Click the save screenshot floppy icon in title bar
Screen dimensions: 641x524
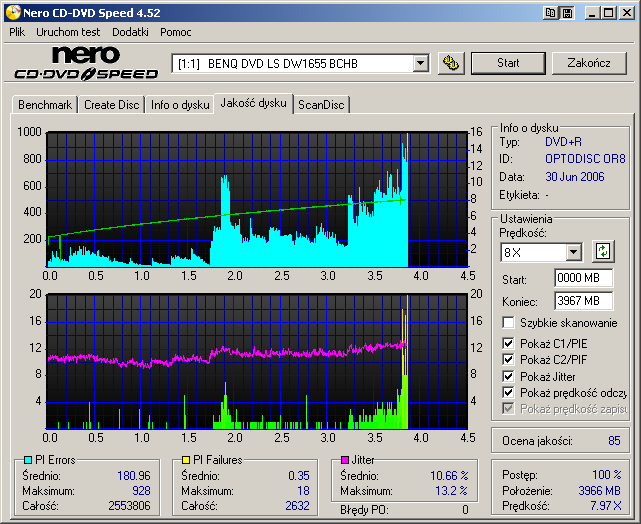(567, 13)
